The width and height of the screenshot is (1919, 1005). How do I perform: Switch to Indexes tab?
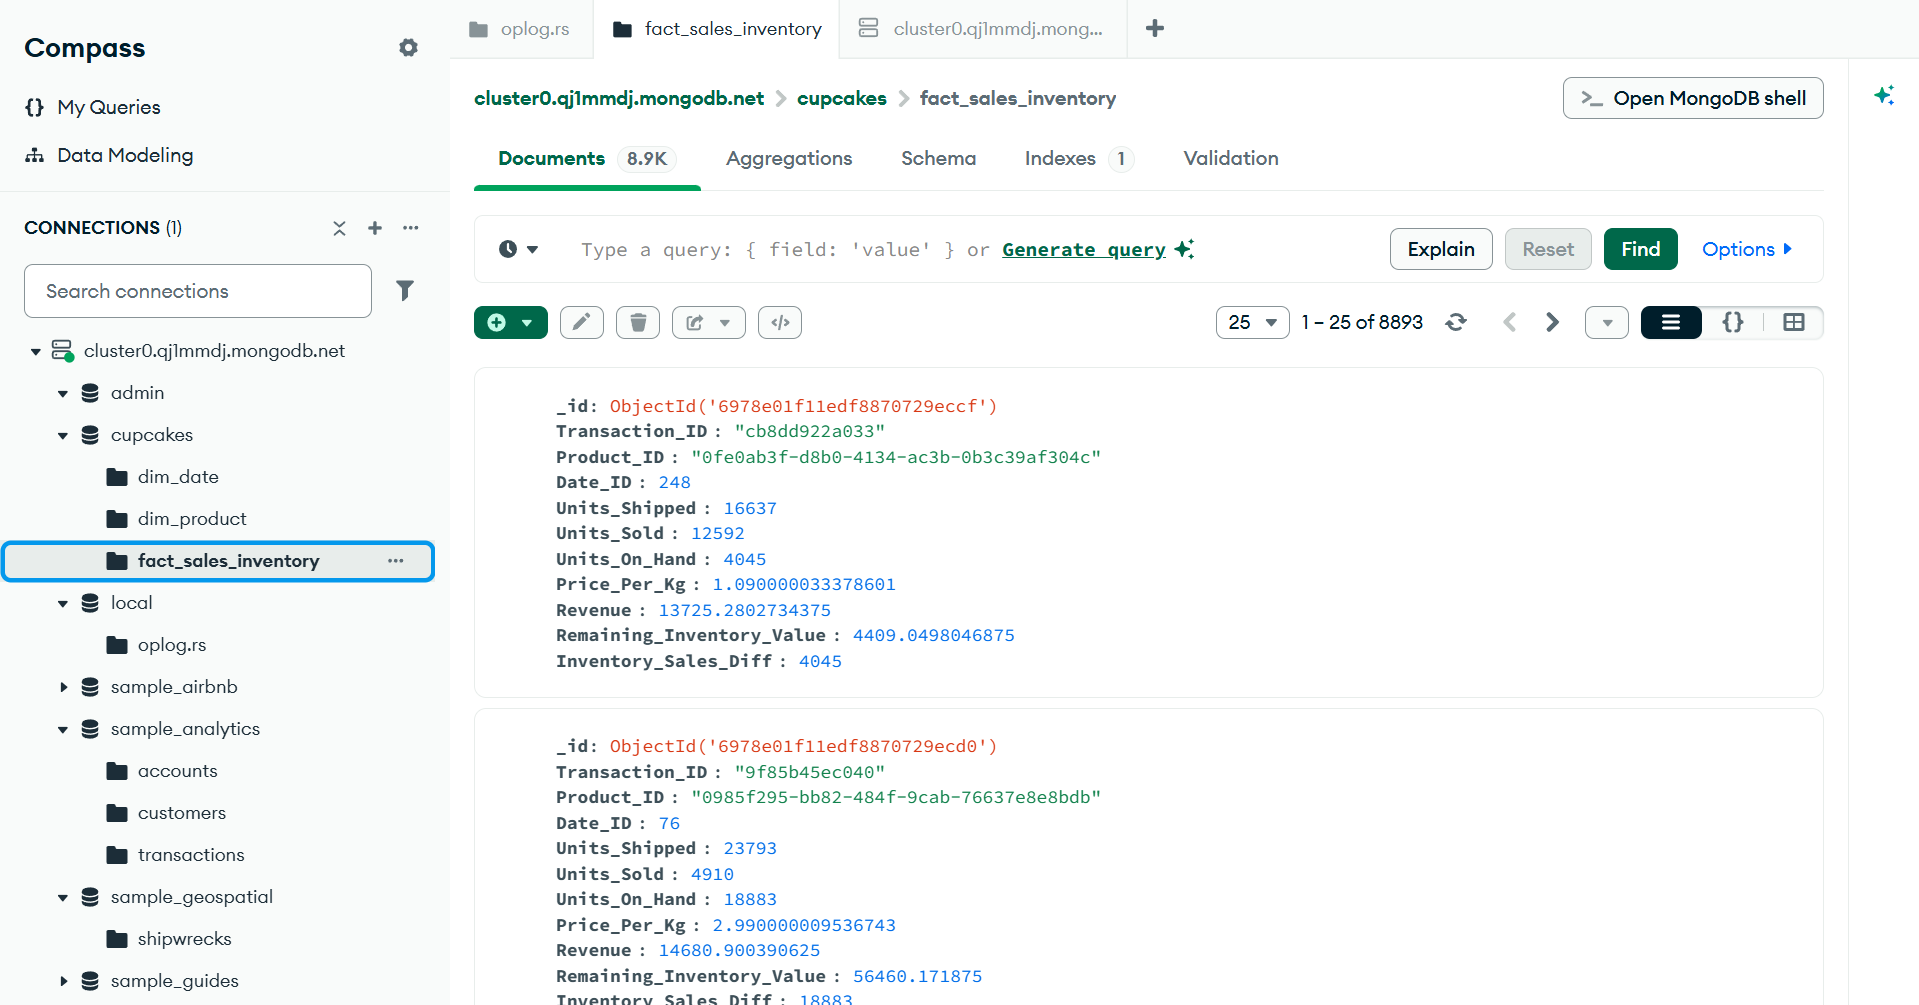point(1079,159)
